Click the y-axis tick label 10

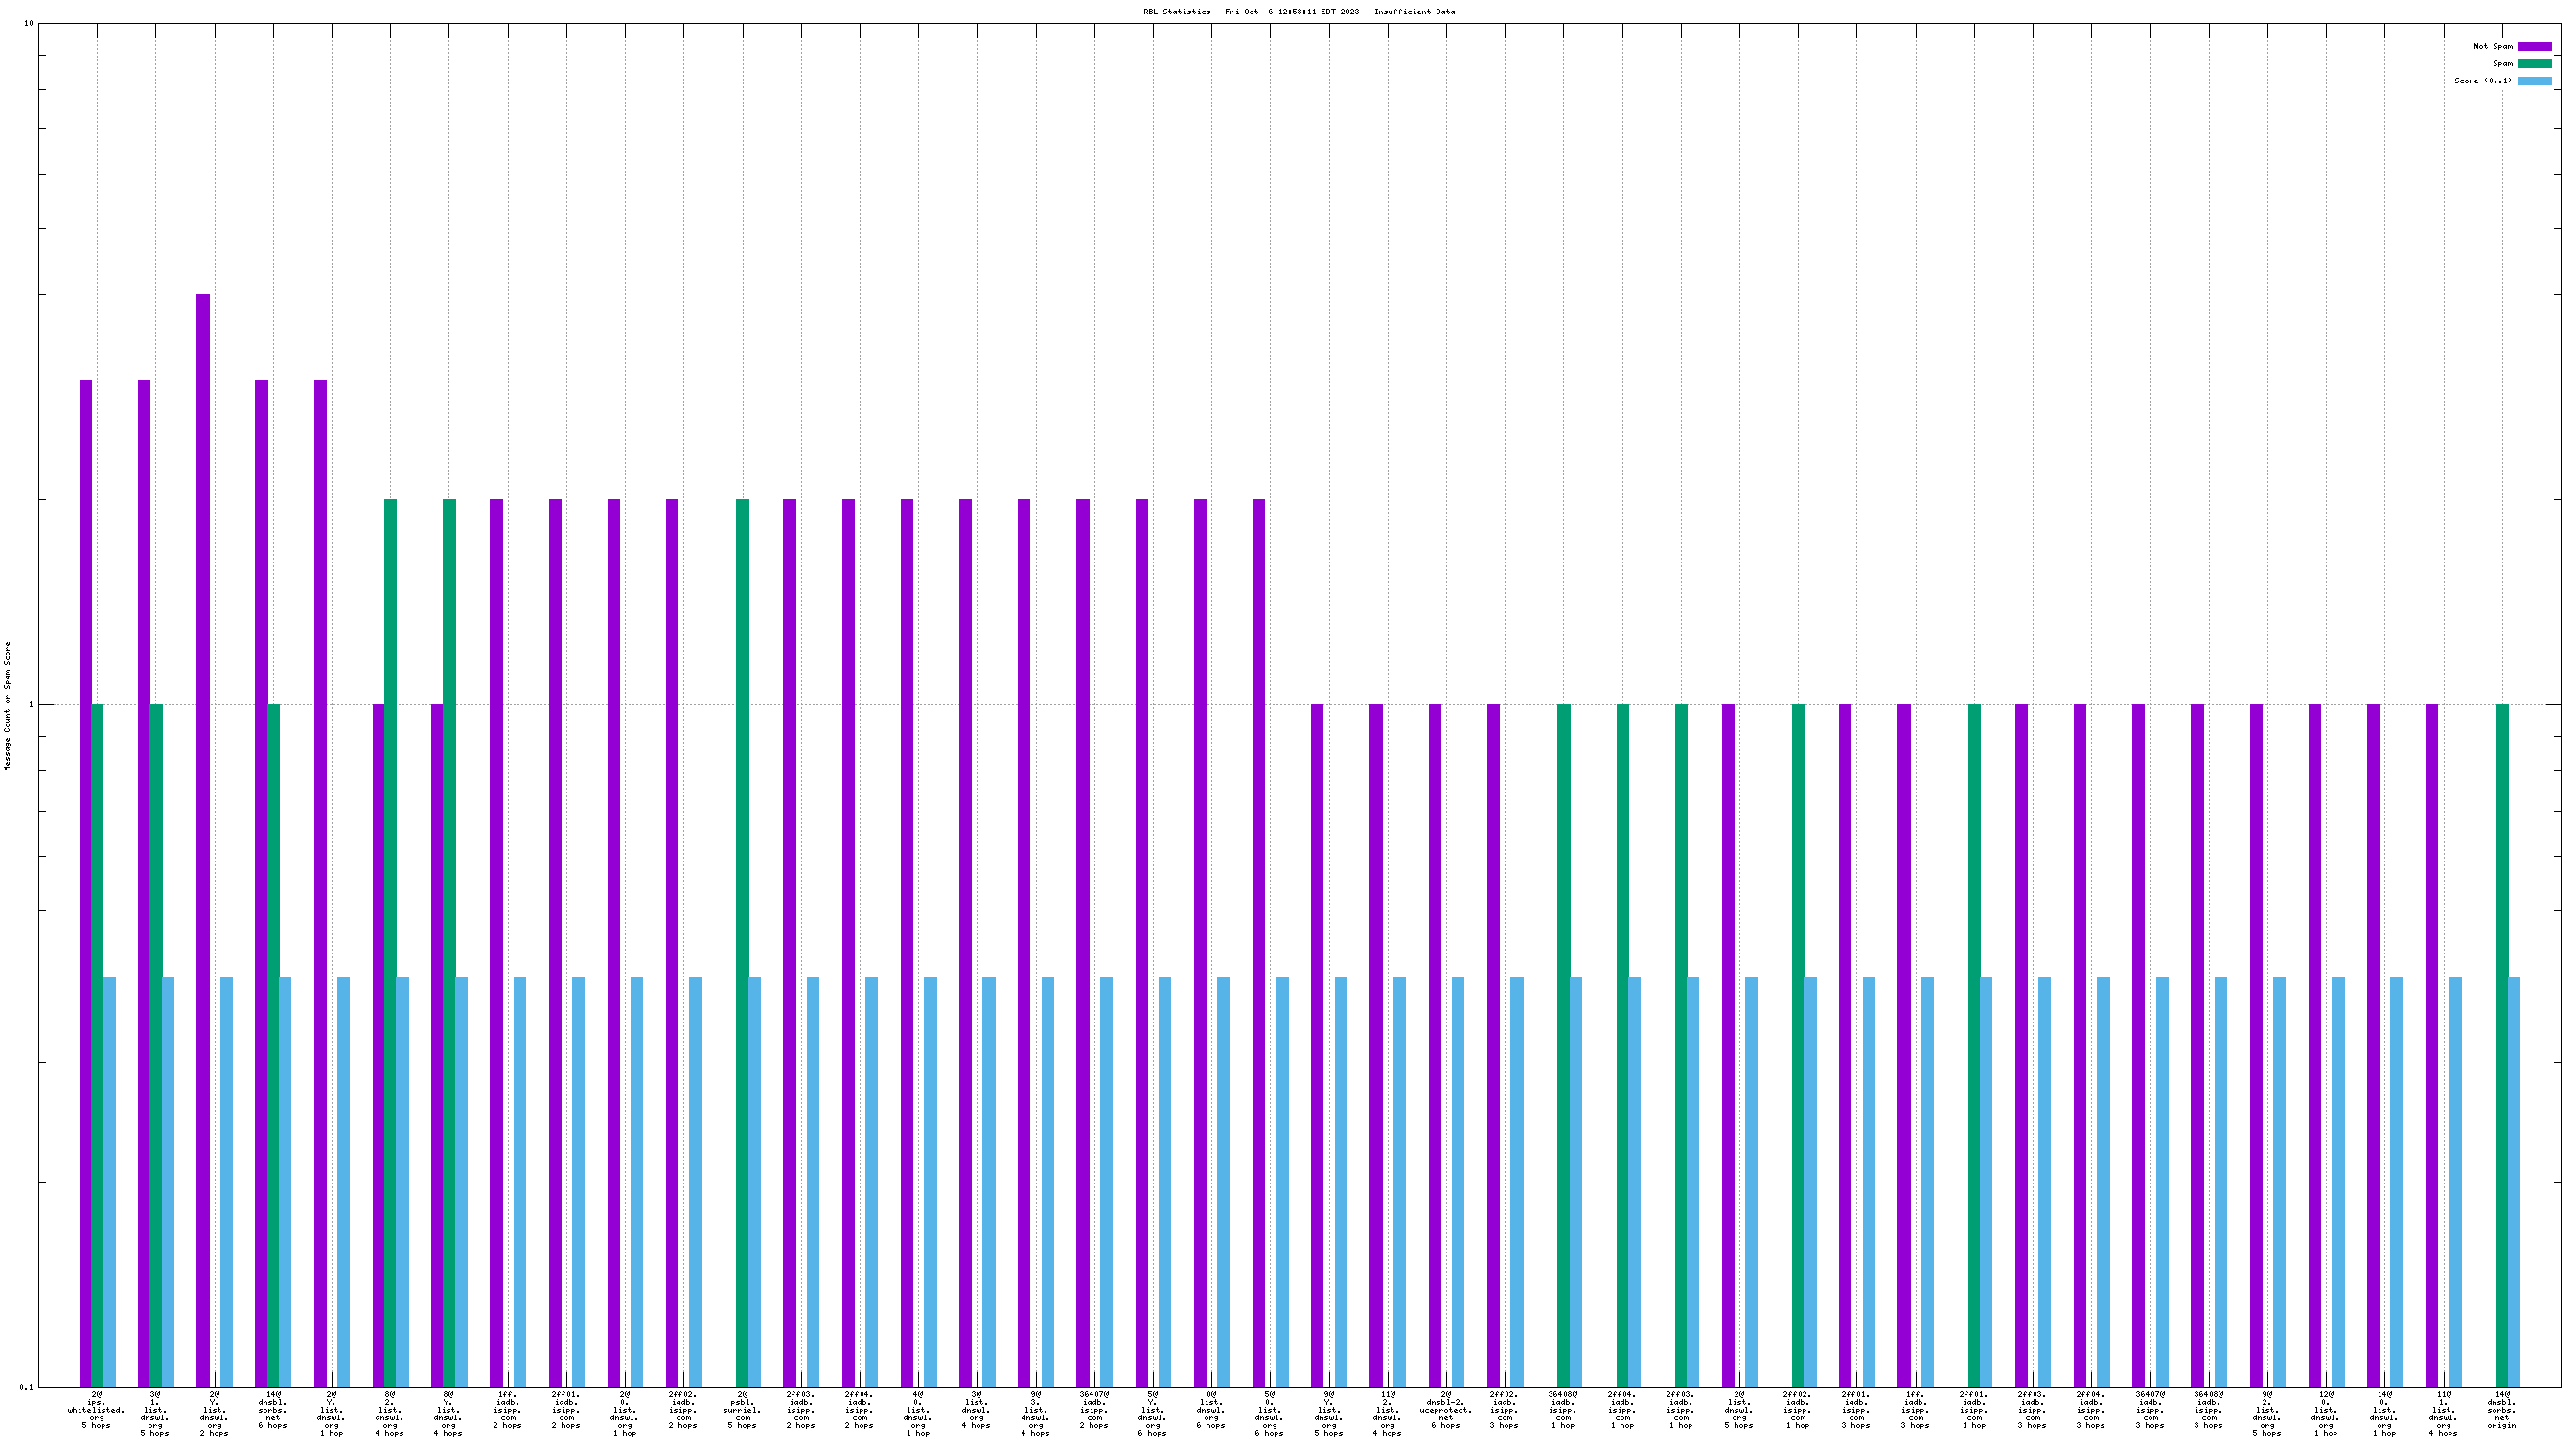tap(29, 23)
